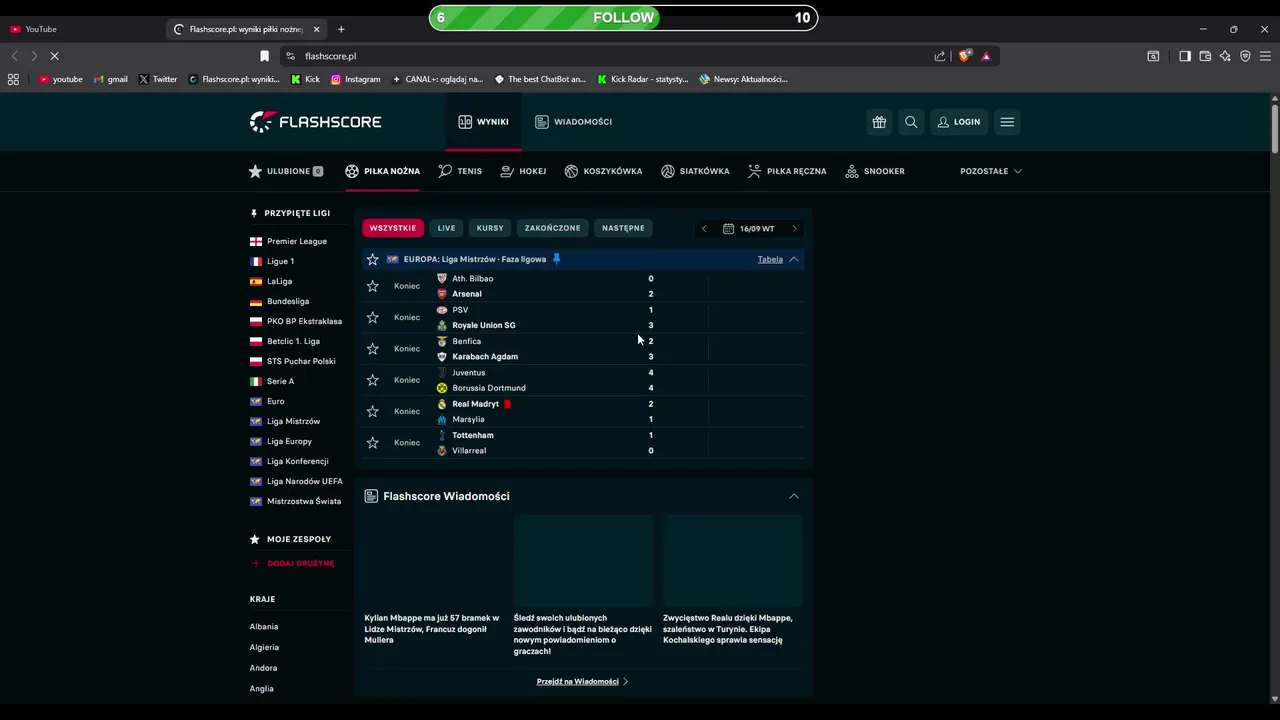
Task: Star the Juventus vs Borussia Dortmund match
Action: pyautogui.click(x=373, y=380)
